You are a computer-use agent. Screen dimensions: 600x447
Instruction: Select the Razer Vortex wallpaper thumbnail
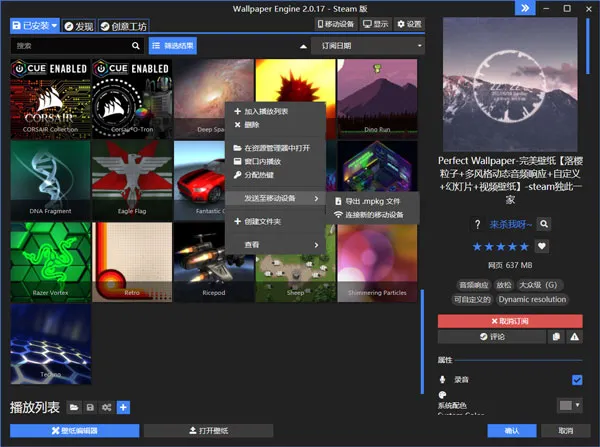point(50,260)
